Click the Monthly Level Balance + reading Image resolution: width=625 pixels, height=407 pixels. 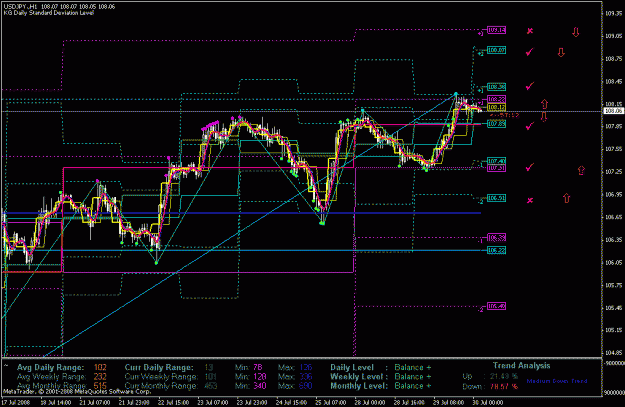point(413,386)
